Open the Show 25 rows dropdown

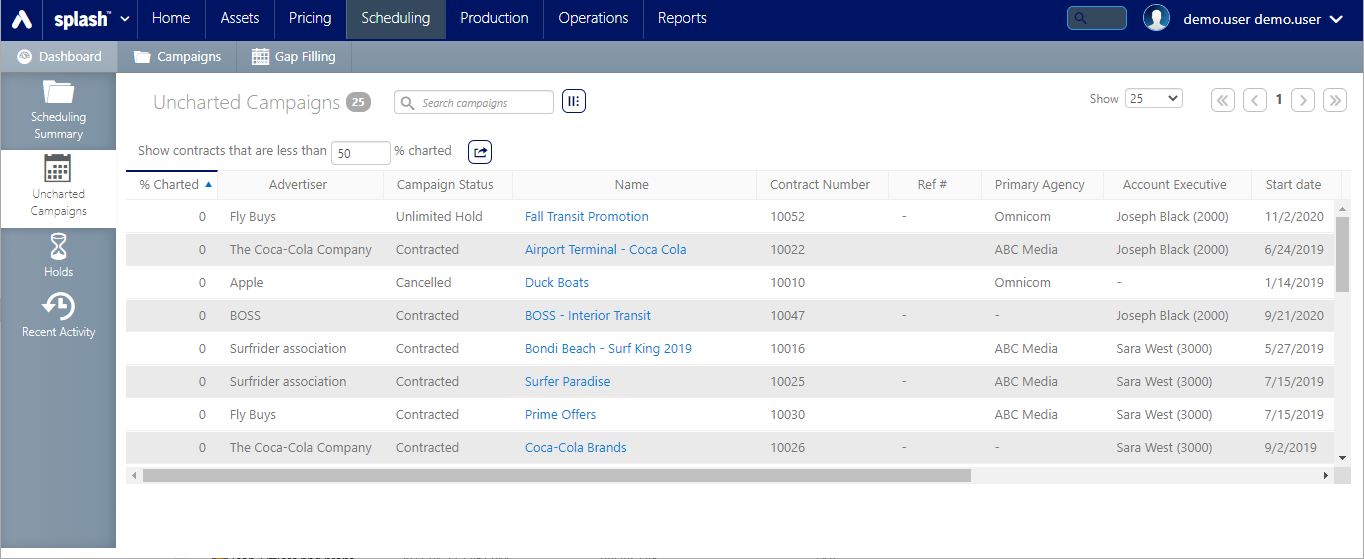pos(1153,99)
